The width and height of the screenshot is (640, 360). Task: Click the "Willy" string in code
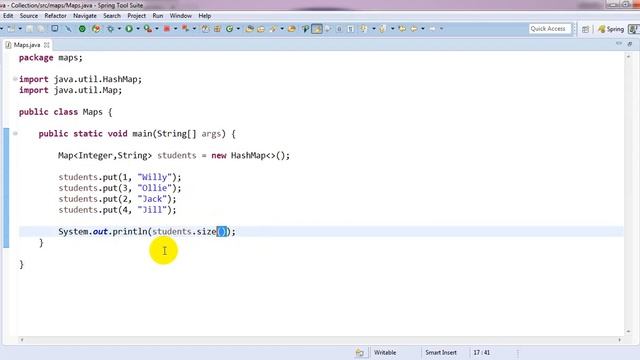154,177
